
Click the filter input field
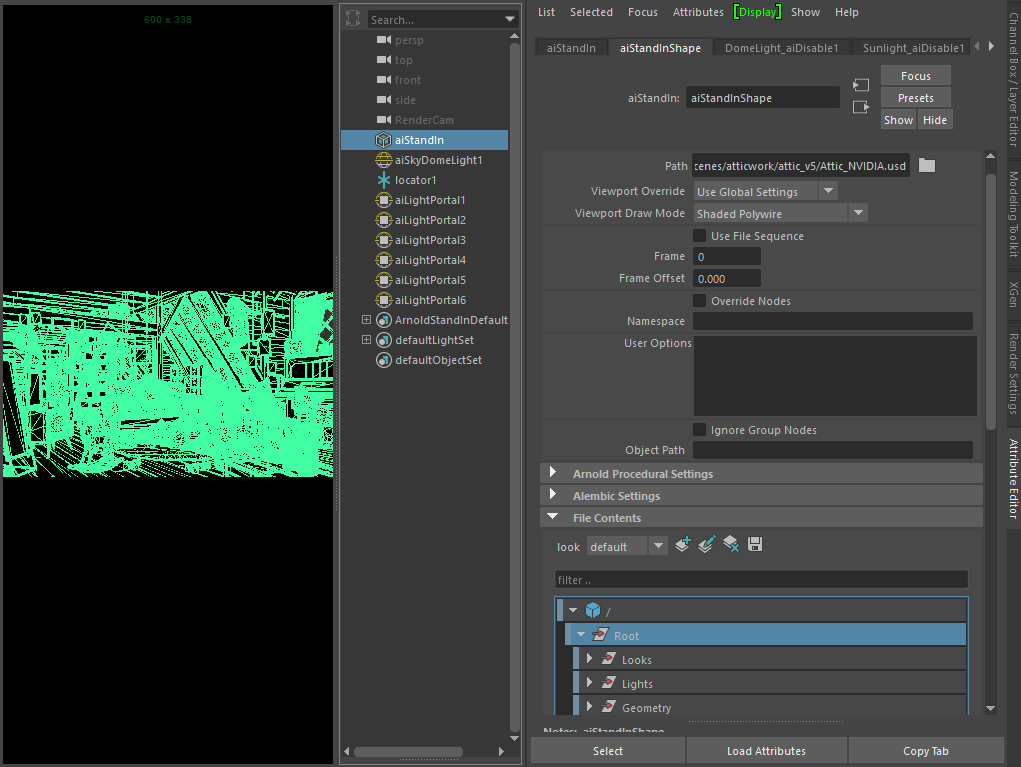761,580
